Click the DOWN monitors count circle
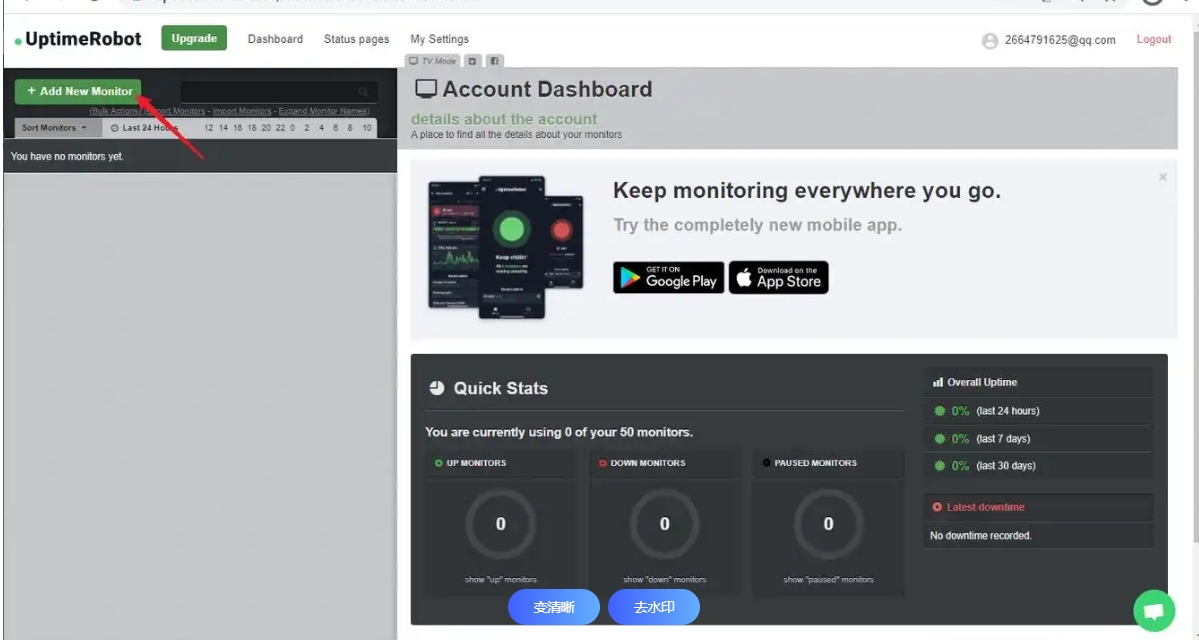 click(664, 525)
